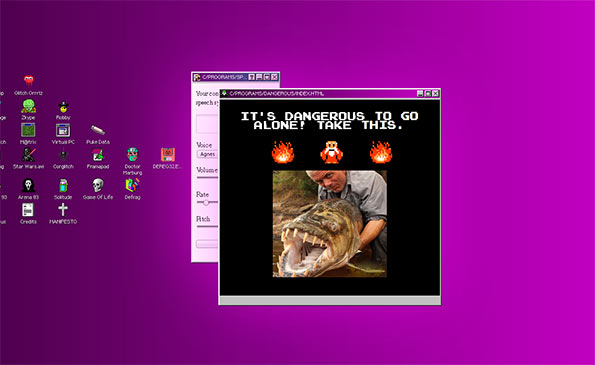The height and width of the screenshot is (365, 595).
Task: Open the Puke Data icon
Action: coord(98,130)
